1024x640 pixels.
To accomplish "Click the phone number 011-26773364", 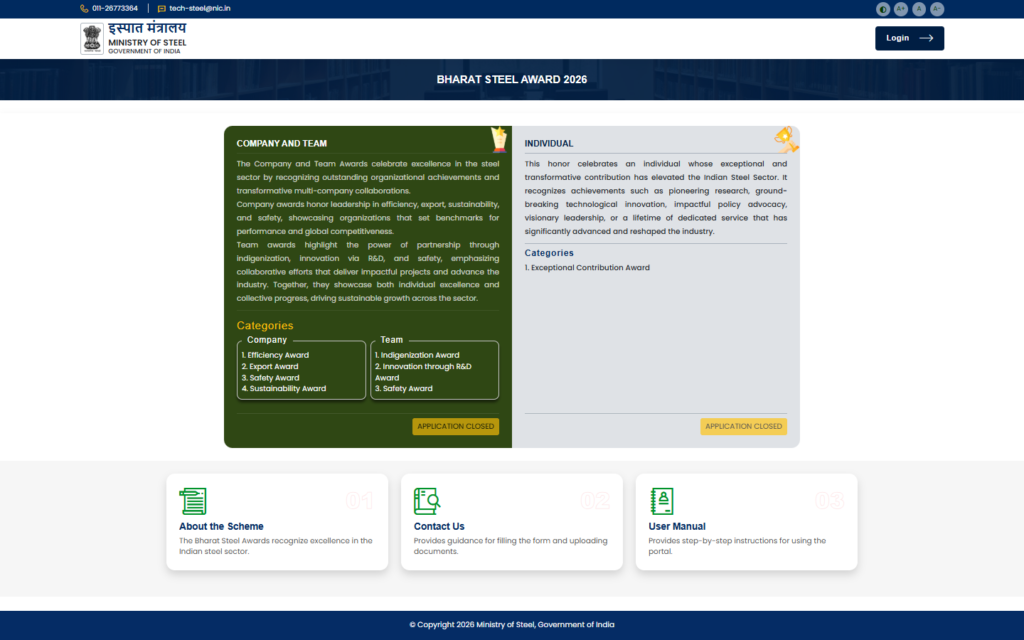I will 115,8.
